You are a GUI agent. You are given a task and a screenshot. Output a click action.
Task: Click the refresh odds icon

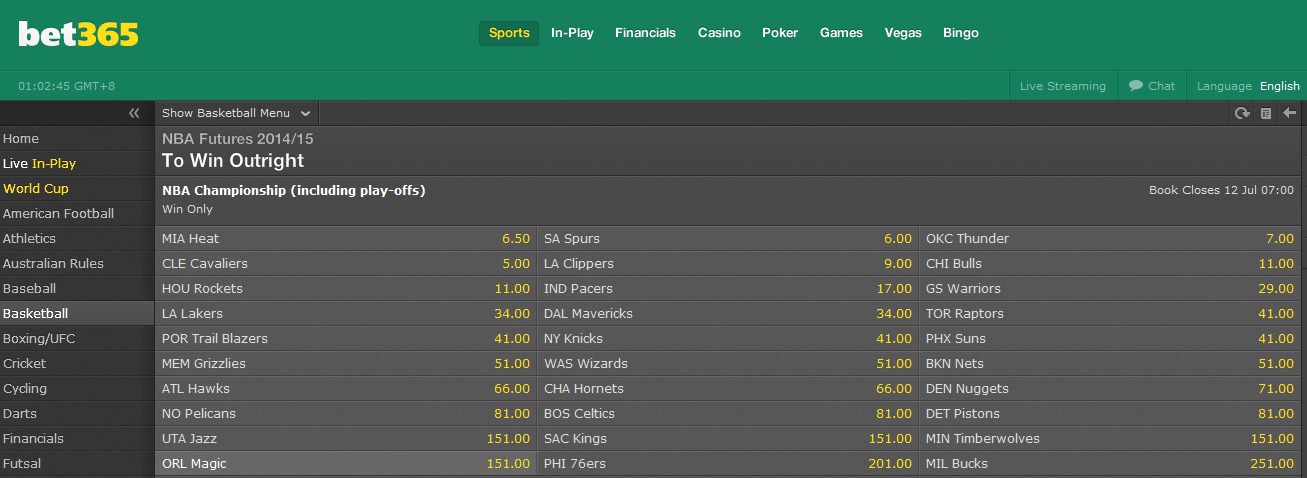coord(1242,113)
